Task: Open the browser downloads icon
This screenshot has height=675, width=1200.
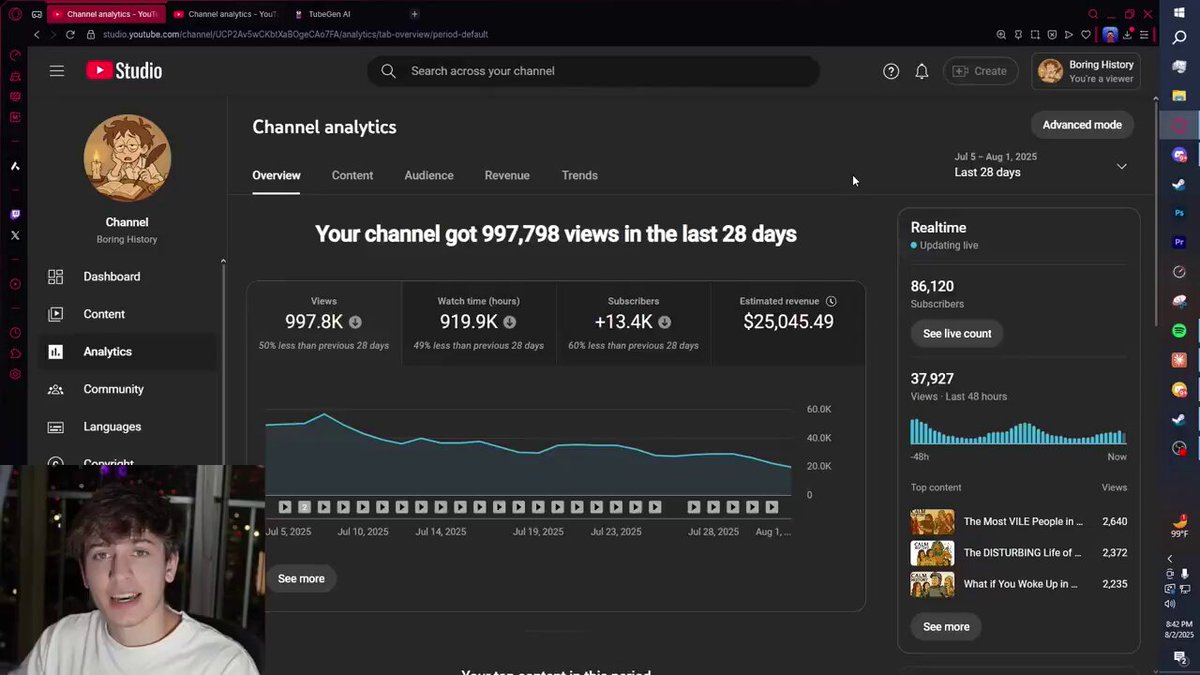Action: click(1128, 34)
